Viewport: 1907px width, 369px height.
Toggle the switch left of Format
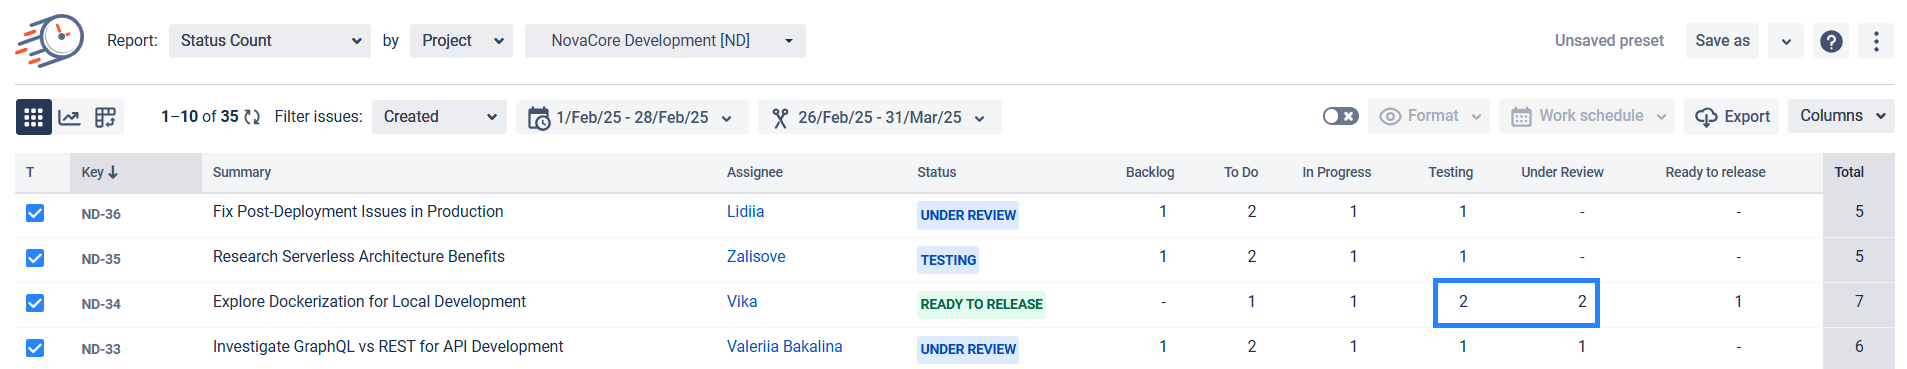click(x=1340, y=116)
